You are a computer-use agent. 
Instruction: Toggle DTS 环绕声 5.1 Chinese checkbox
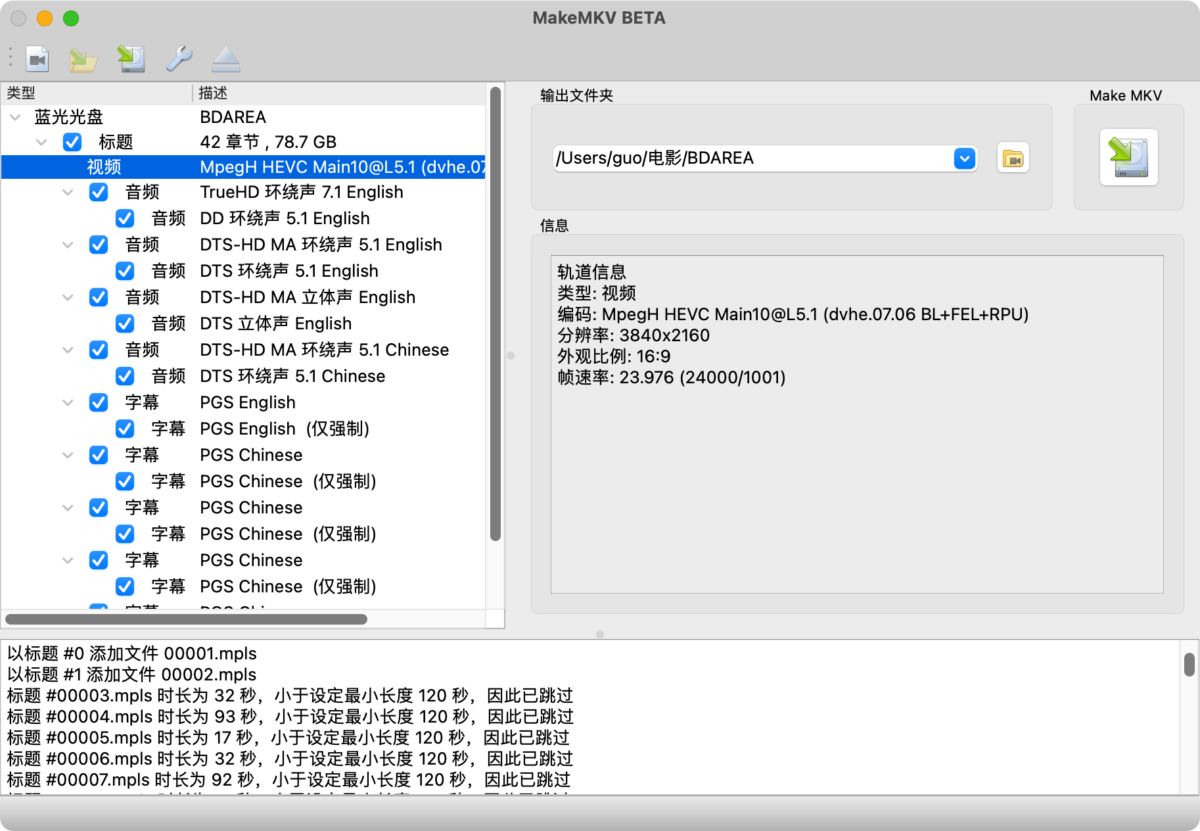pyautogui.click(x=125, y=376)
